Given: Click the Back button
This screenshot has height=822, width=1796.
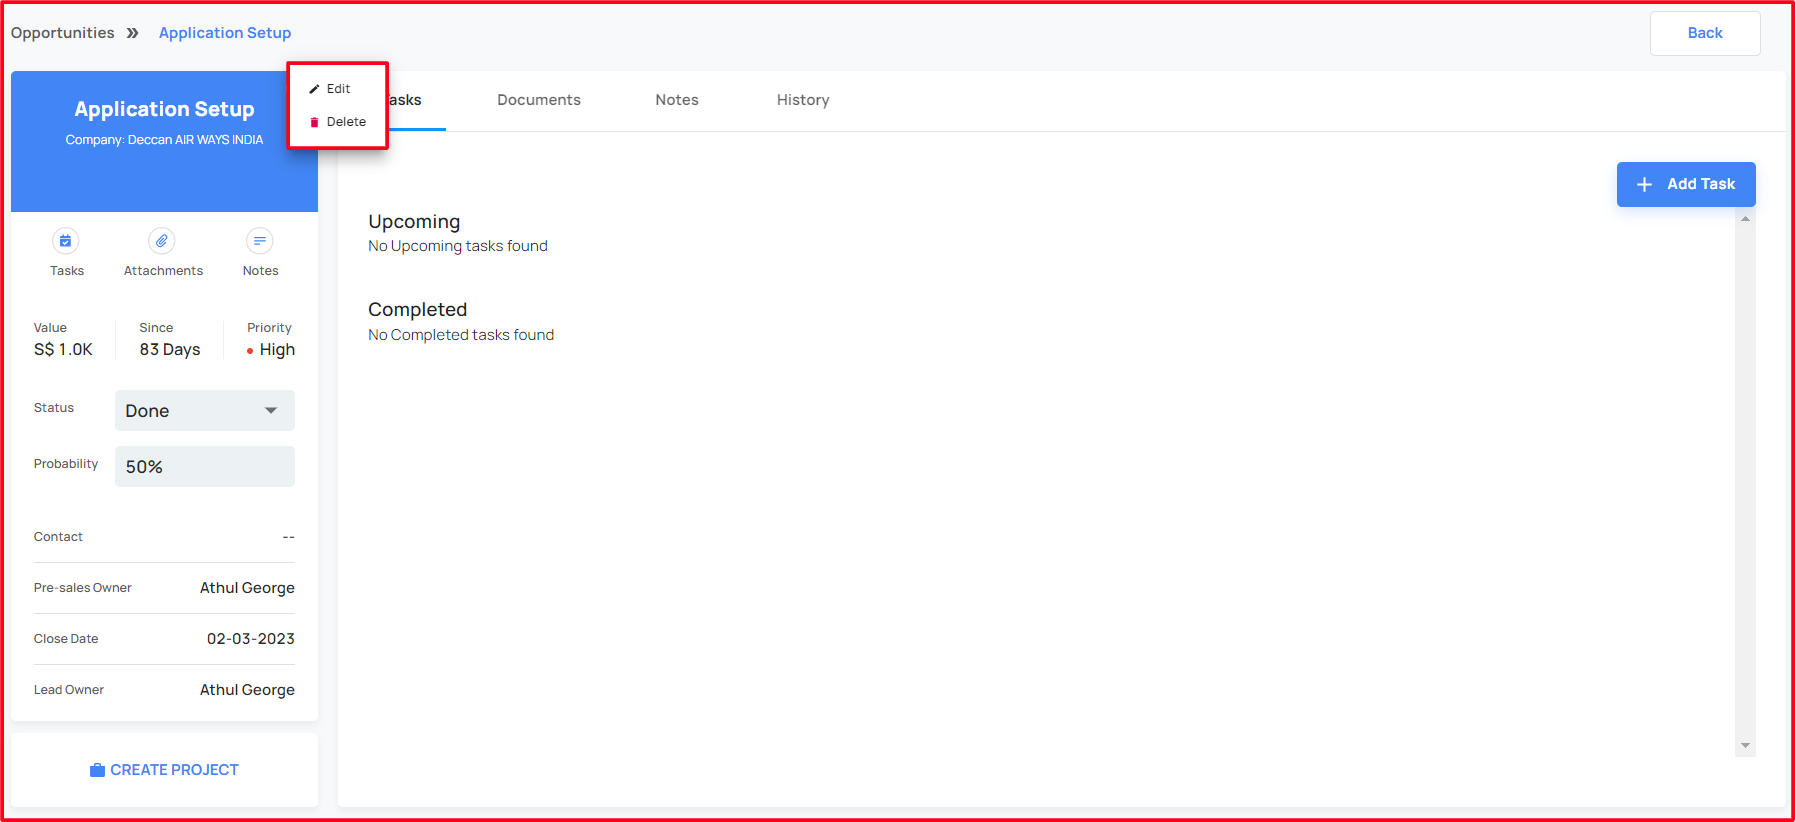Looking at the screenshot, I should (x=1705, y=33).
